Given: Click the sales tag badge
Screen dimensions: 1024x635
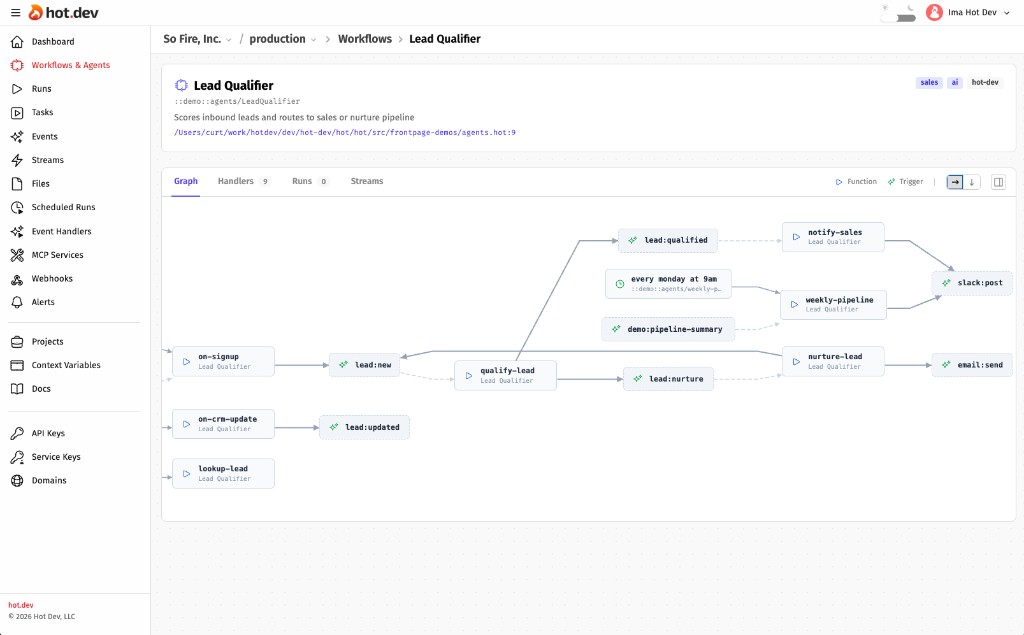Looking at the screenshot, I should [928, 82].
